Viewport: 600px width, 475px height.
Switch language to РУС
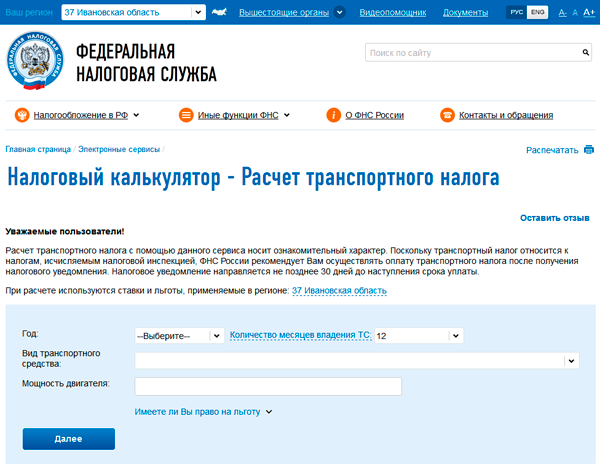pyautogui.click(x=517, y=12)
